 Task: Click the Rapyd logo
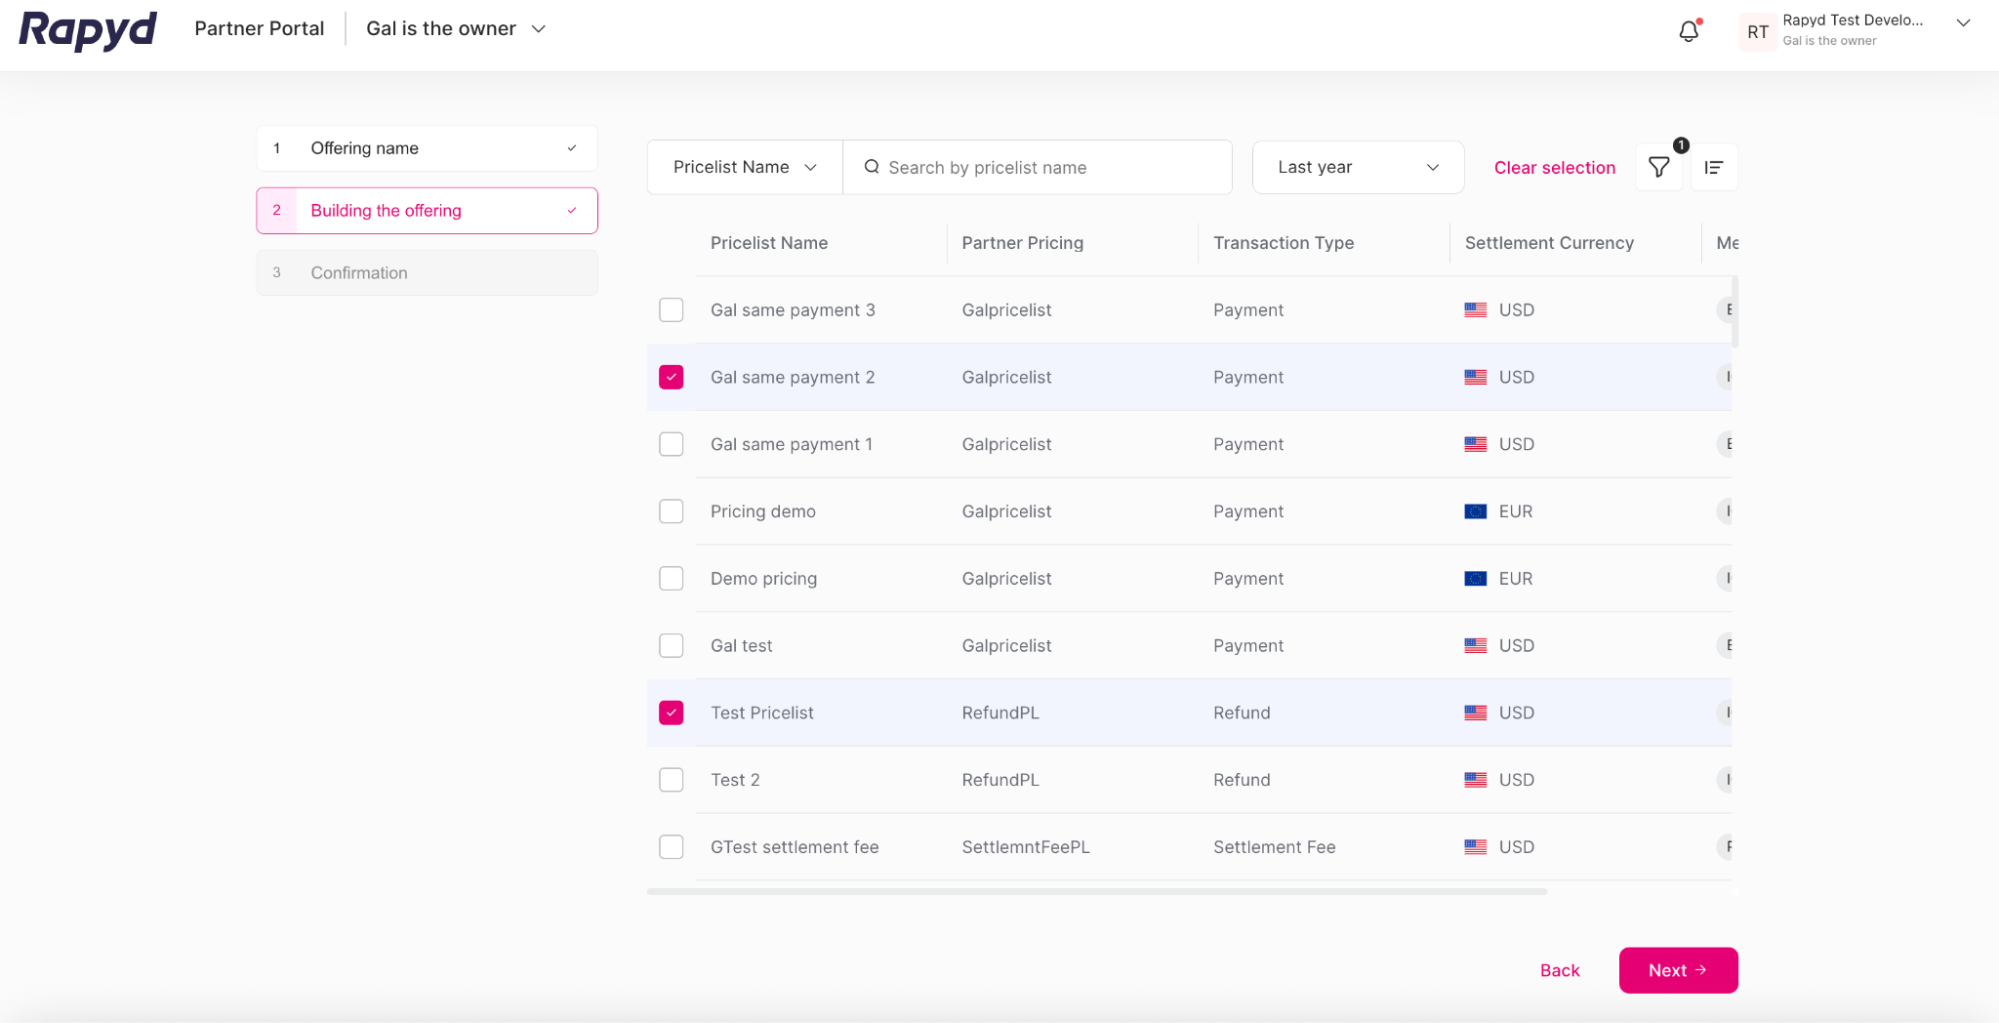coord(86,30)
